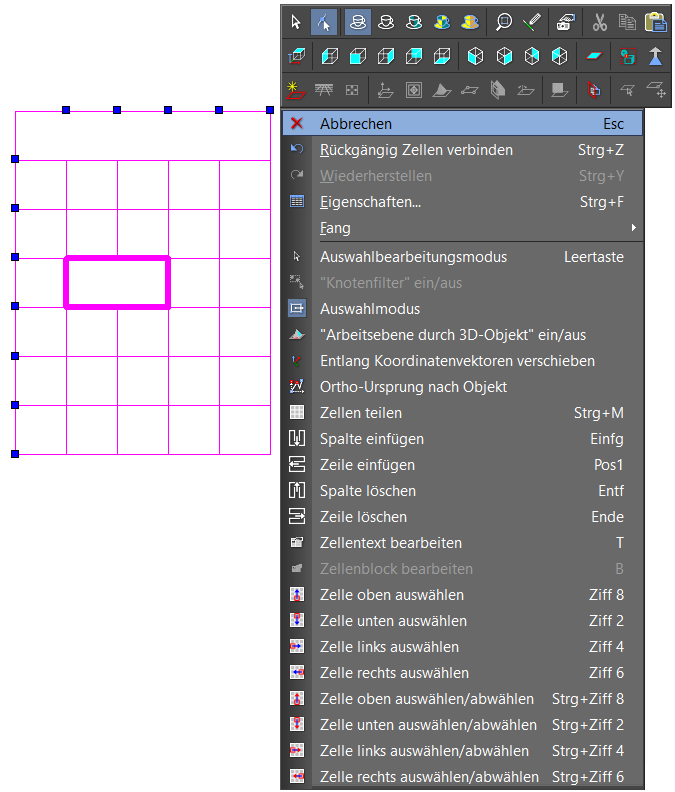This screenshot has height=792, width=675.
Task: Click the top-right blue handle of the table
Action: pos(270,110)
